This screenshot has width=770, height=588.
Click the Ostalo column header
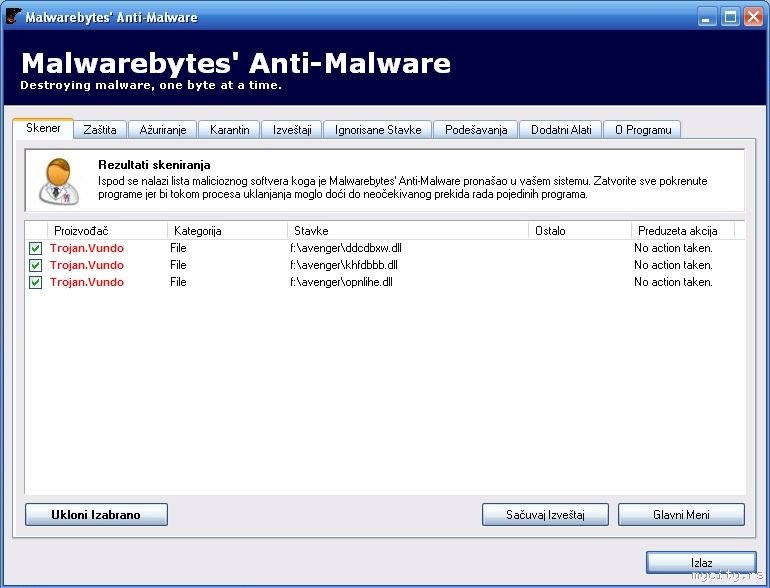click(x=579, y=231)
